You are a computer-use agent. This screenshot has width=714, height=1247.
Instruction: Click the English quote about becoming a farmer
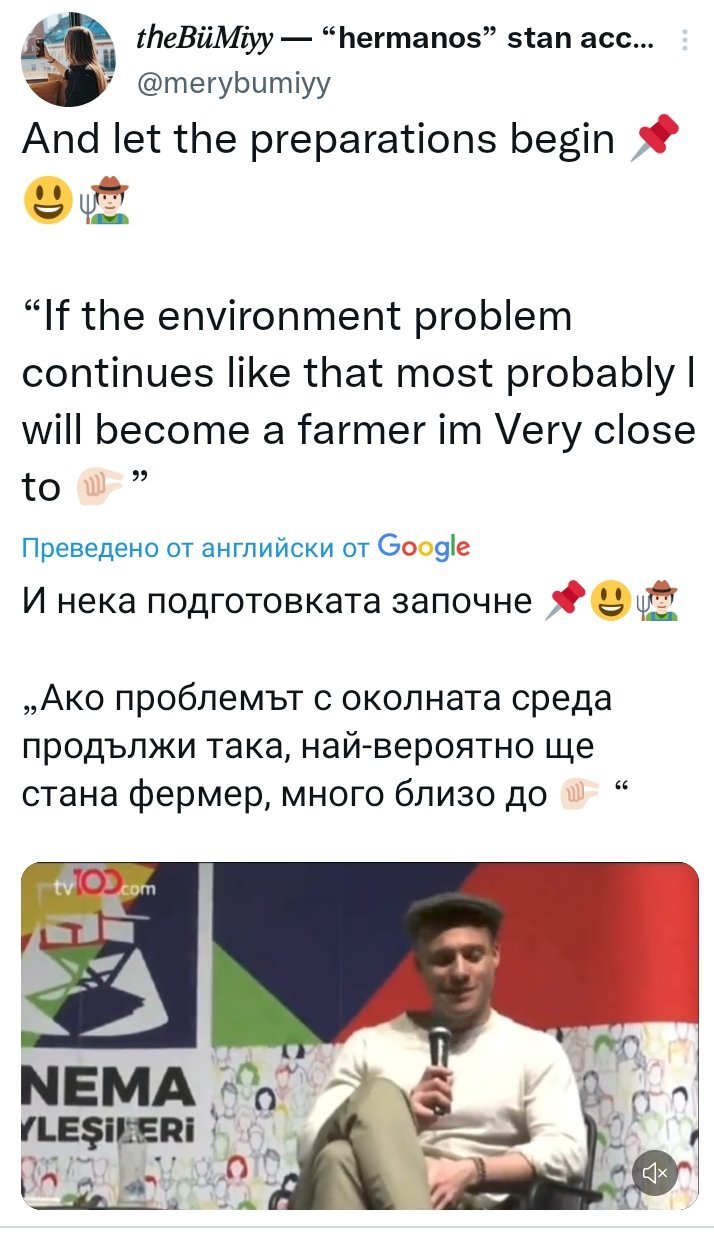[358, 401]
